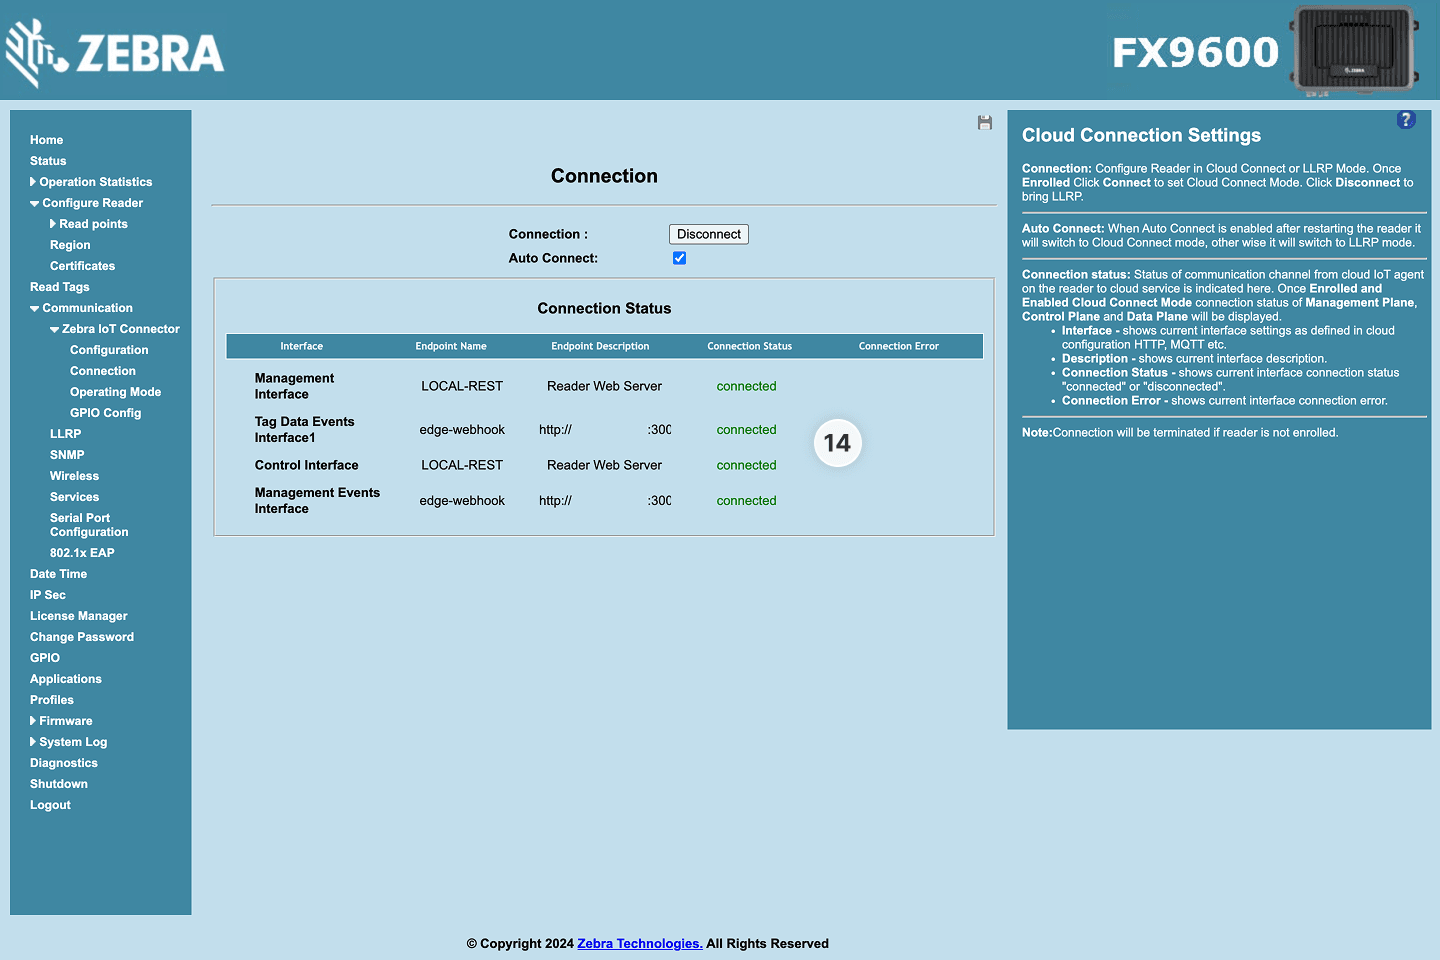The height and width of the screenshot is (960, 1440).
Task: Click edge-webhook in Tag Data Events row
Action: [x=462, y=430]
